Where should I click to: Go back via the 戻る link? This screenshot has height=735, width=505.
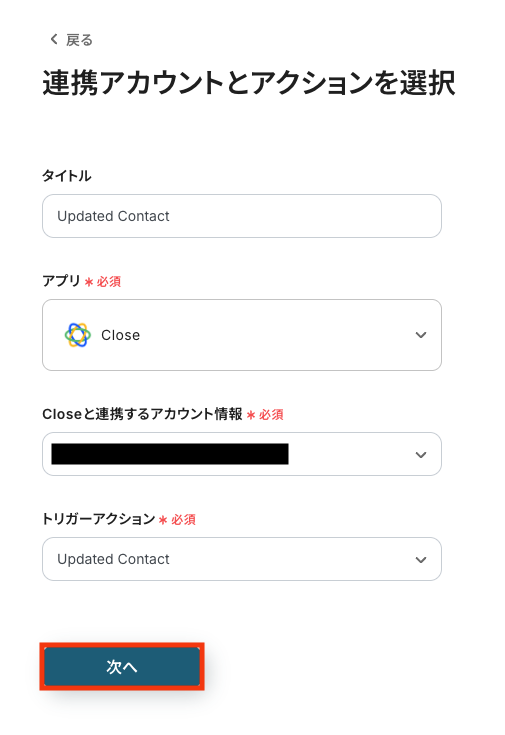tap(79, 40)
